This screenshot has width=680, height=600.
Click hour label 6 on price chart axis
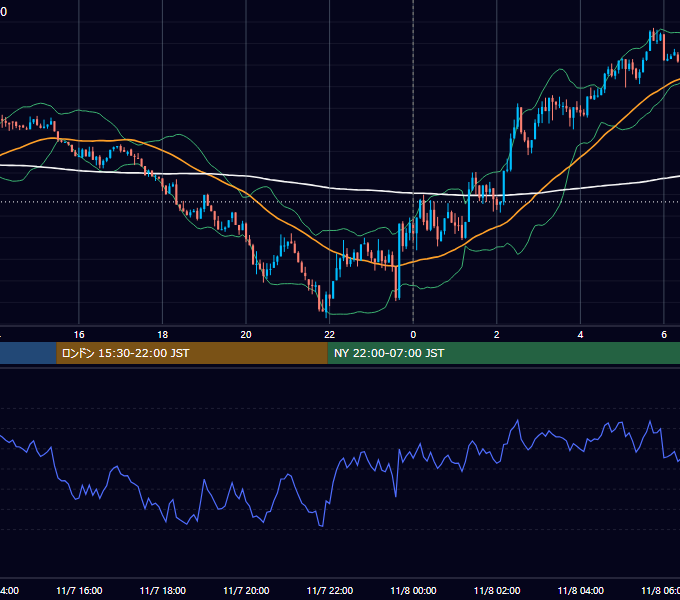(664, 334)
